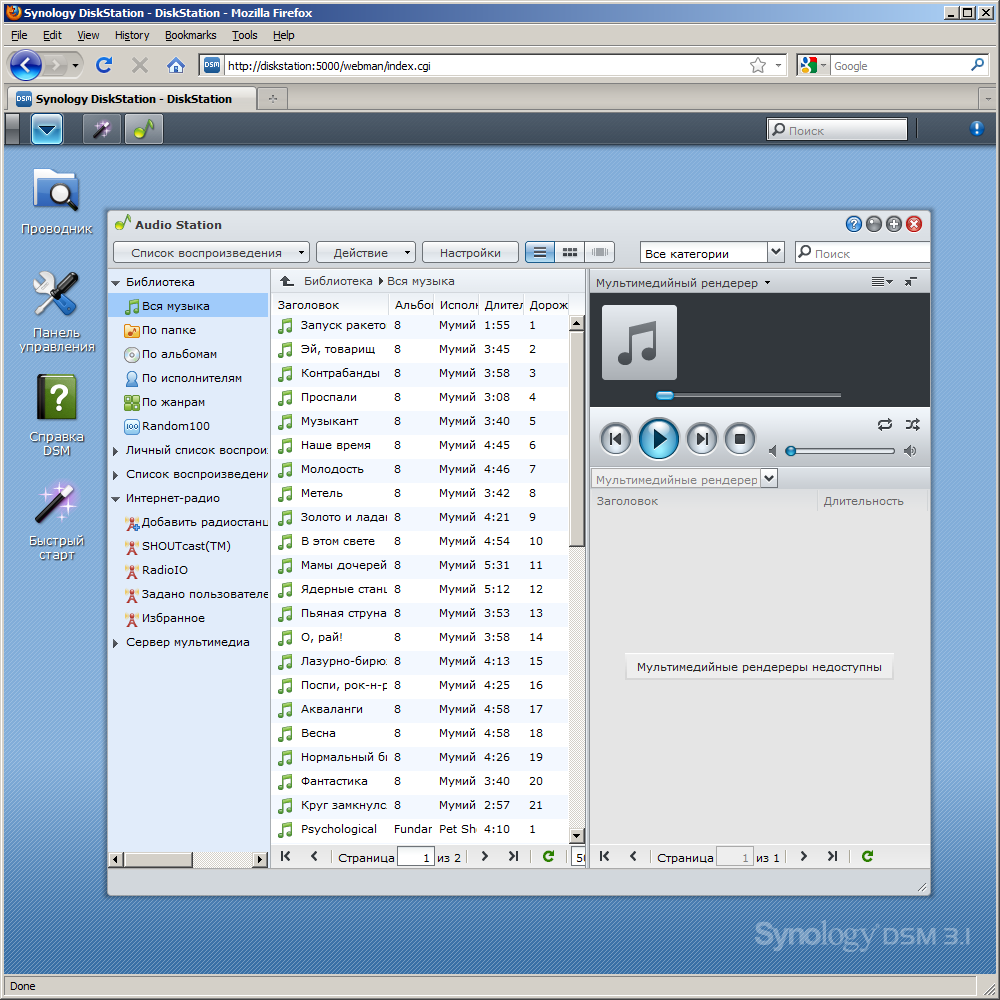The height and width of the screenshot is (1000, 1000).
Task: Open Действие dropdown menu
Action: point(365,253)
